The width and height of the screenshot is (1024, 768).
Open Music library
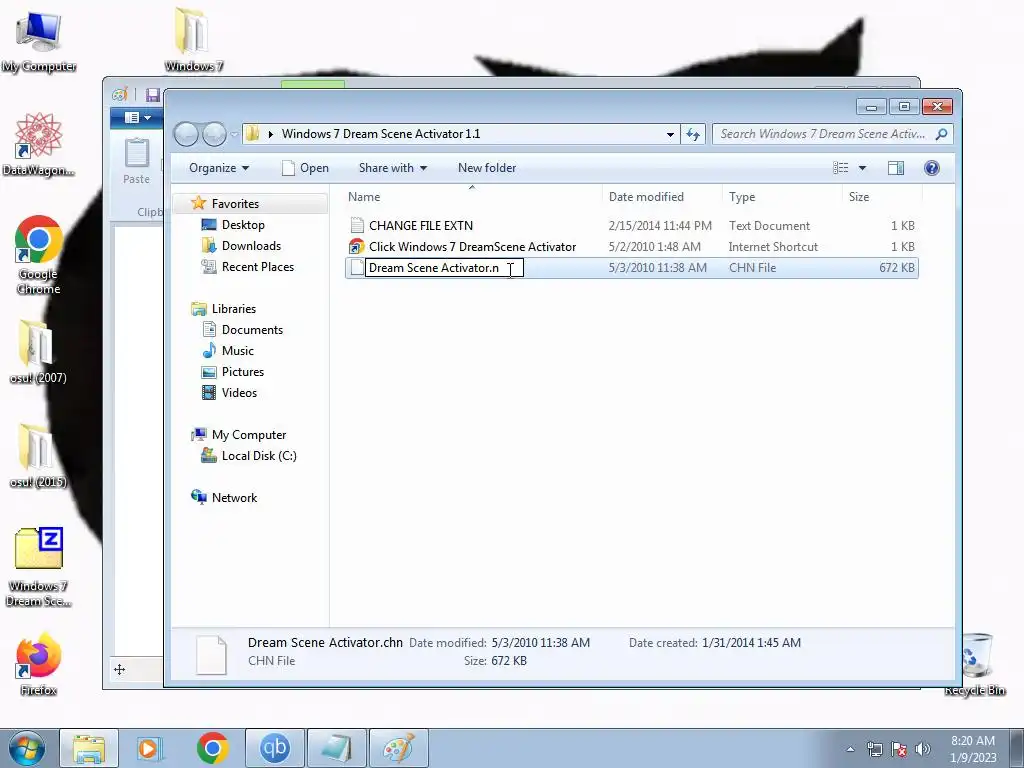tap(237, 351)
